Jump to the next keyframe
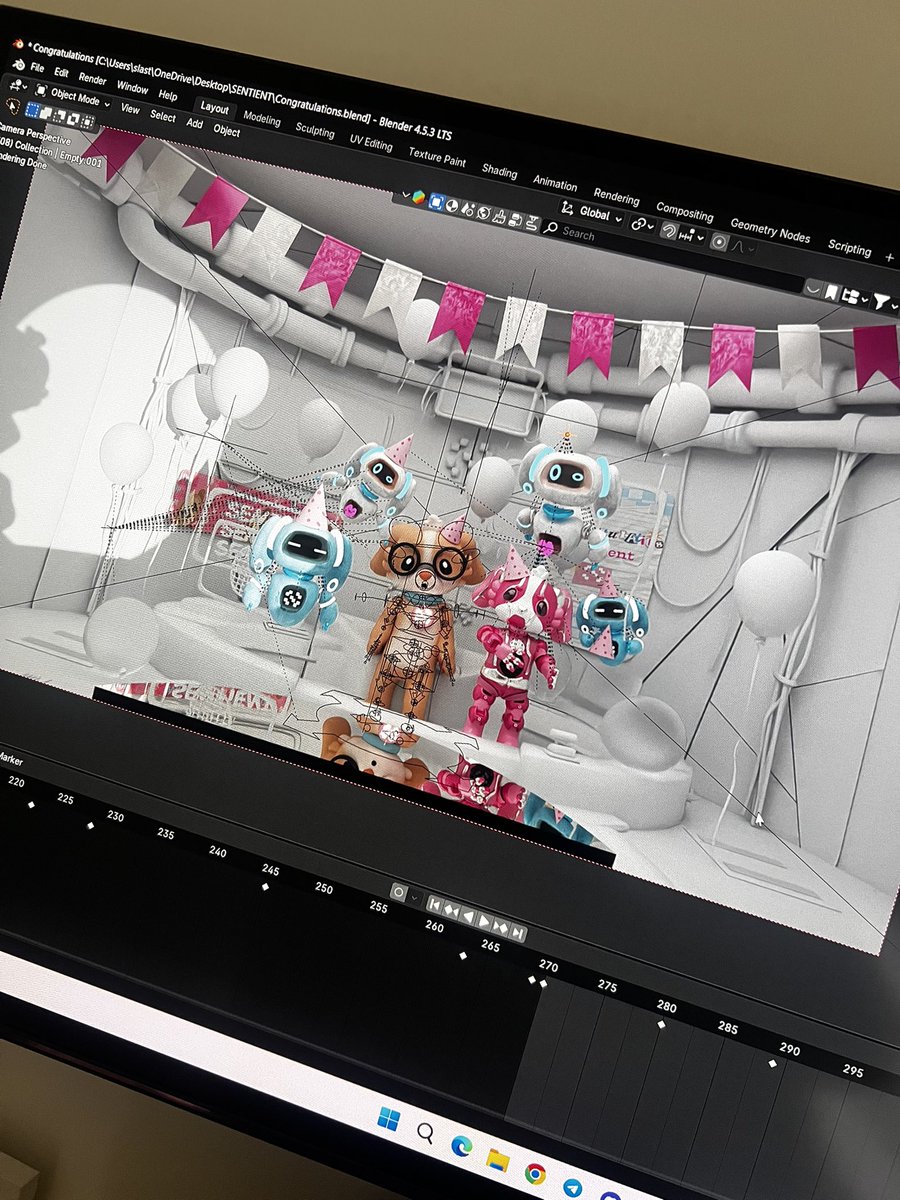 click(x=501, y=927)
